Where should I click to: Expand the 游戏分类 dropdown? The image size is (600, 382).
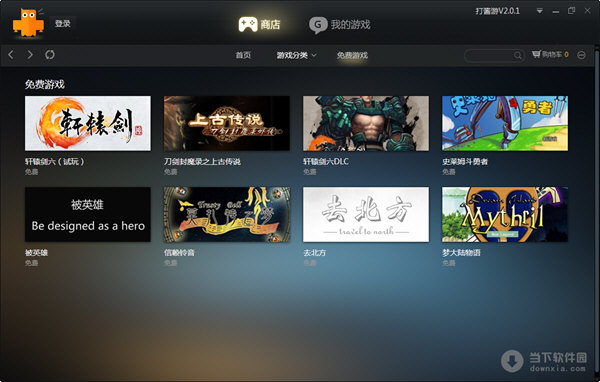[x=296, y=56]
